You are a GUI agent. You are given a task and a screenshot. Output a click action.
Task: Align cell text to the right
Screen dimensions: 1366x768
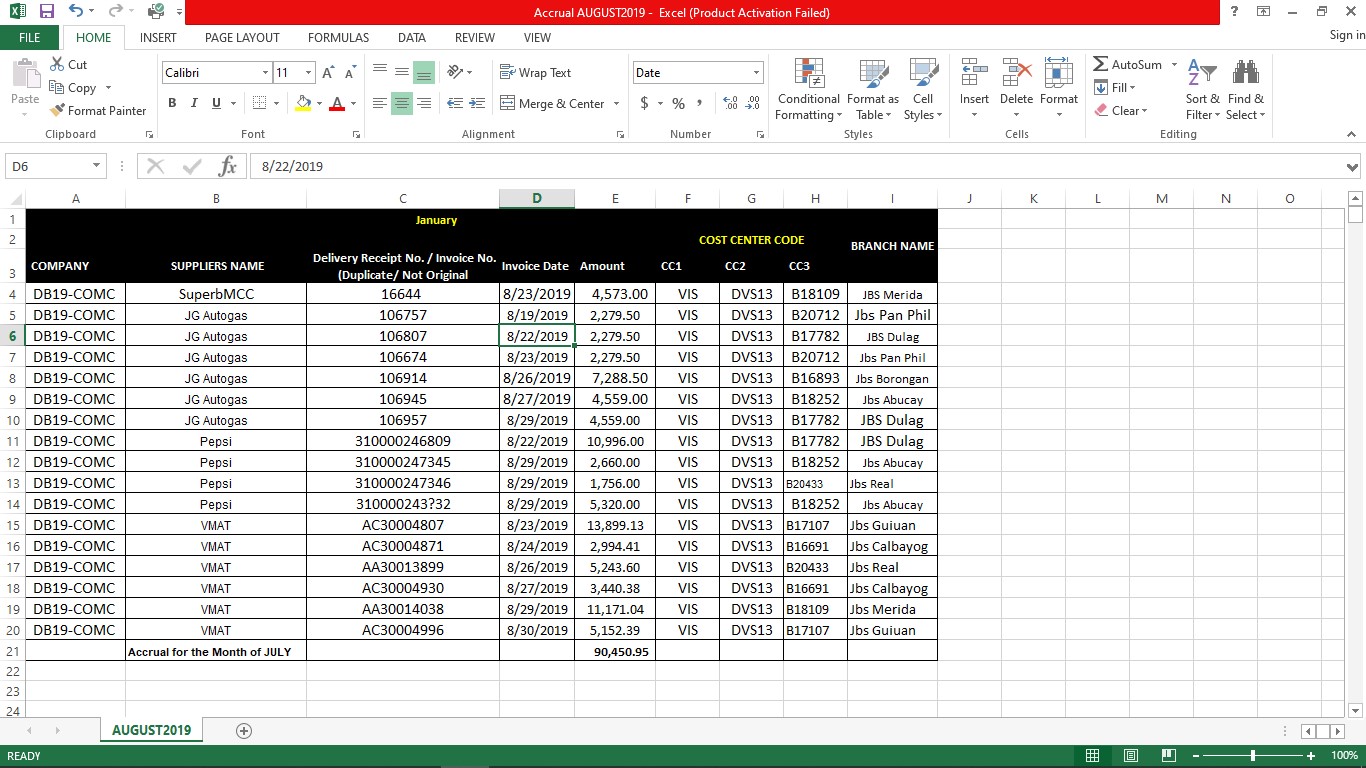coord(424,103)
